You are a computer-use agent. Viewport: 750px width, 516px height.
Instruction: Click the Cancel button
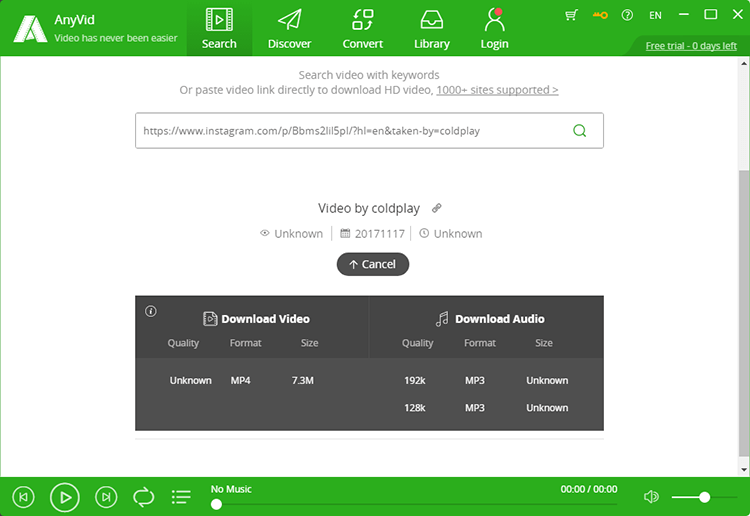[373, 264]
